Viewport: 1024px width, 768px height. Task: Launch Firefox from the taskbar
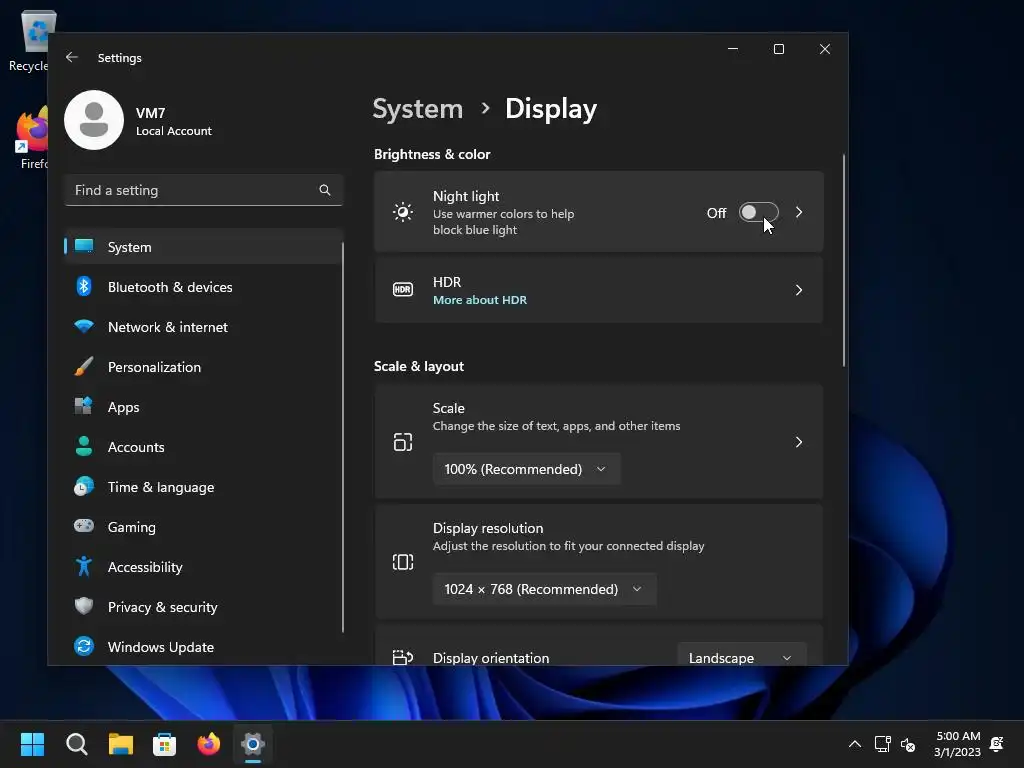coord(209,744)
